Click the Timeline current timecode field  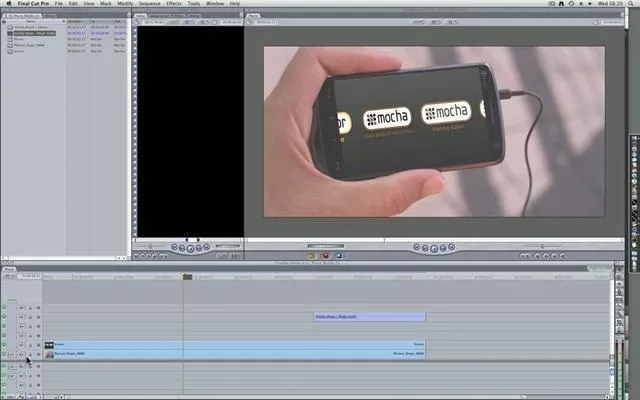pyautogui.click(x=29, y=276)
